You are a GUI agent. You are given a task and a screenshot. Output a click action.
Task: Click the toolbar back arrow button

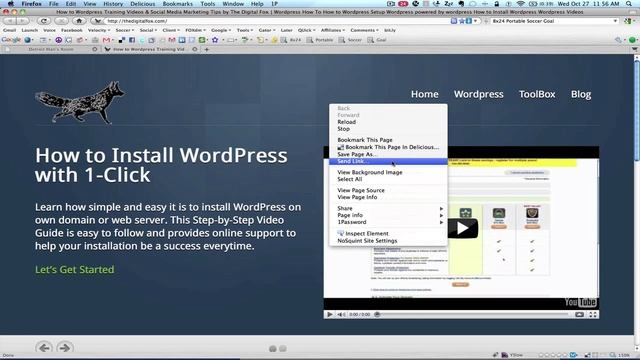(10, 21)
